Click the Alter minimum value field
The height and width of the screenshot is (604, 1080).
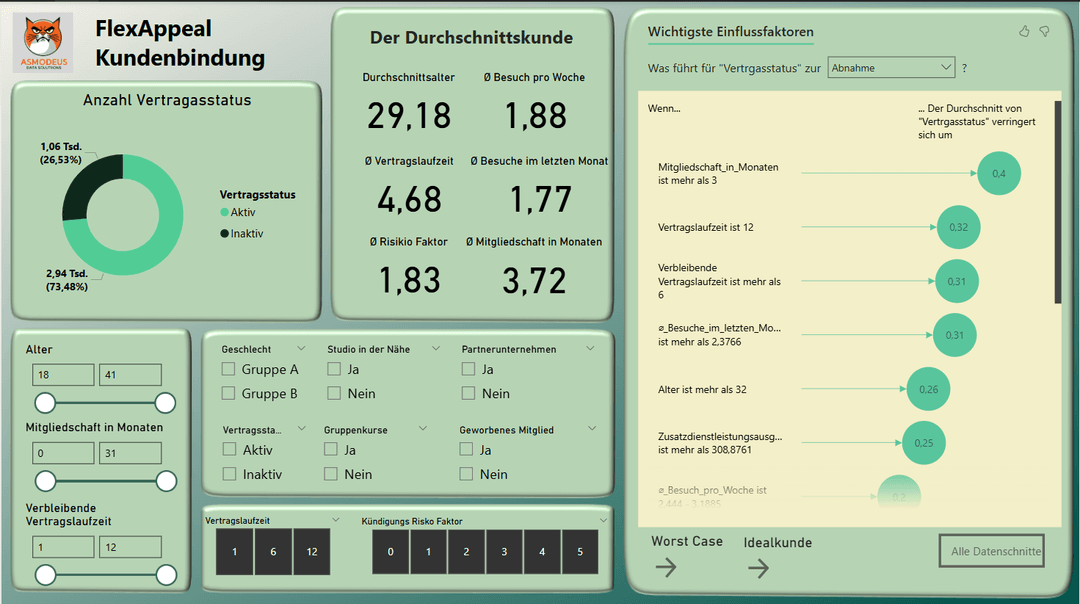pyautogui.click(x=62, y=375)
